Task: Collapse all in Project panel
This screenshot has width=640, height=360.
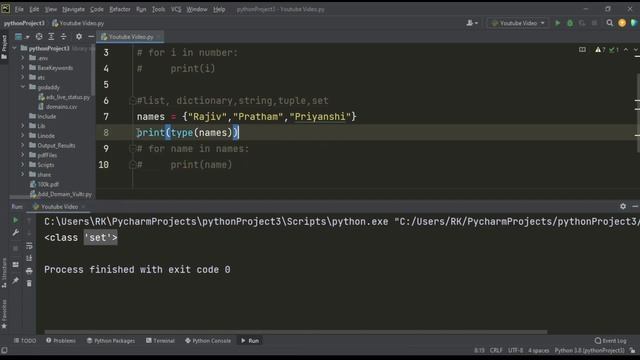Action: (x=64, y=37)
